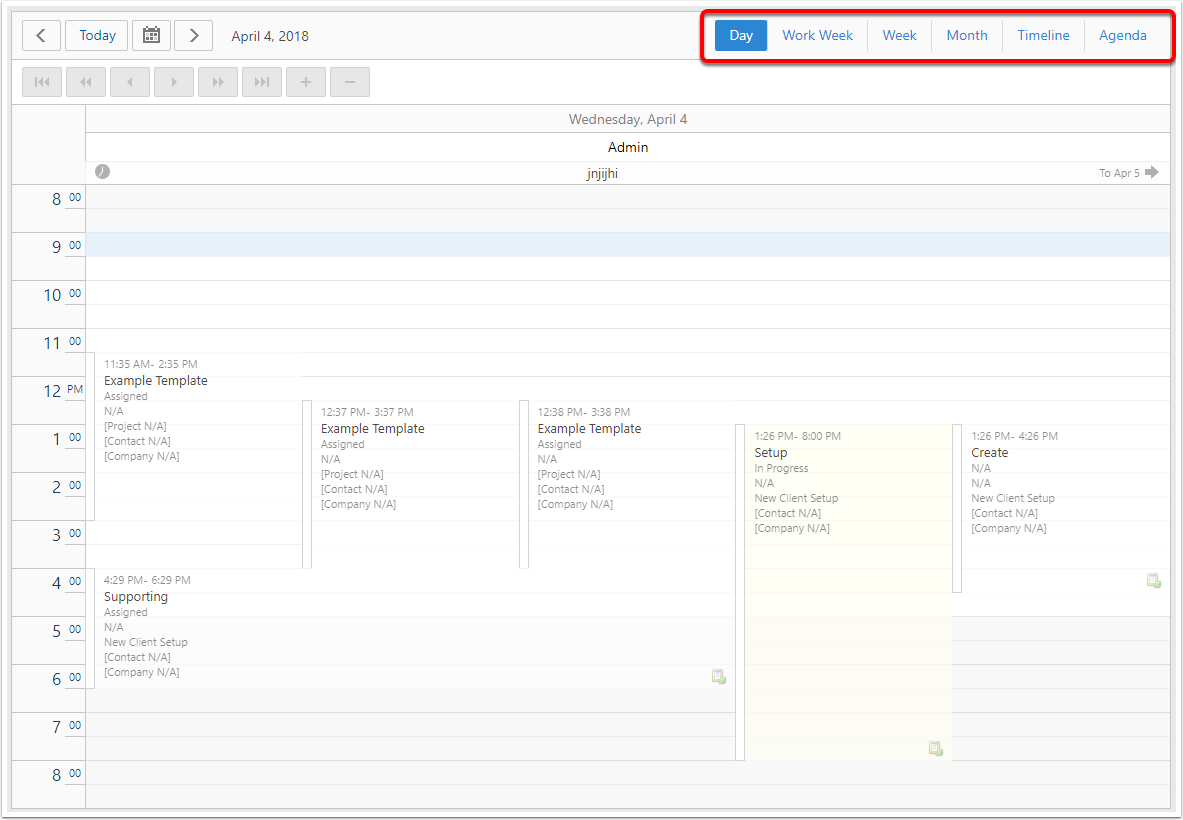1183x820 pixels.
Task: Click the Today button
Action: 97,35
